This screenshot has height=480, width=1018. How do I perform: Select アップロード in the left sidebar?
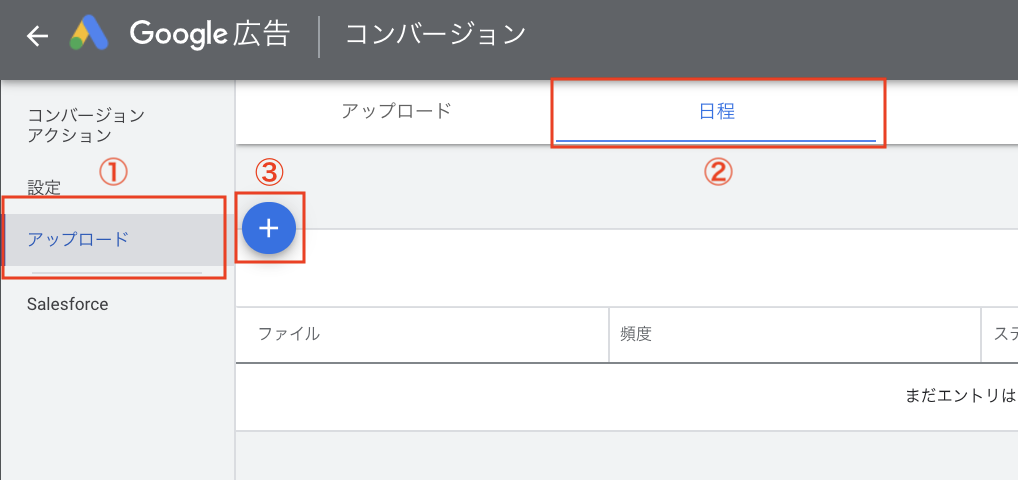click(x=78, y=240)
